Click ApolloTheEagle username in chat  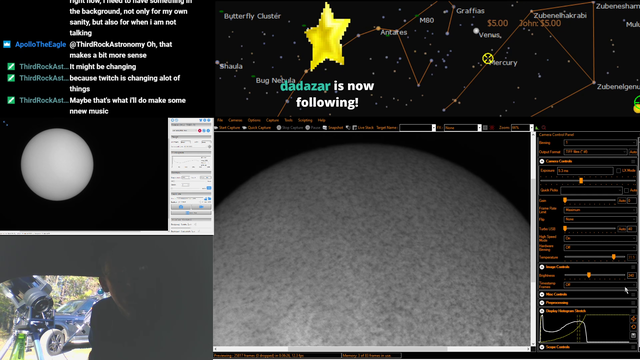(x=40, y=44)
